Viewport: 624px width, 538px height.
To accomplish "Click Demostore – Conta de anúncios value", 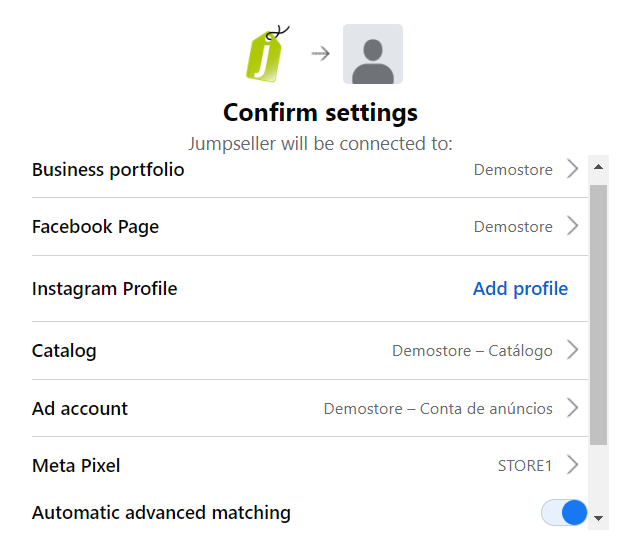I will 438,408.
